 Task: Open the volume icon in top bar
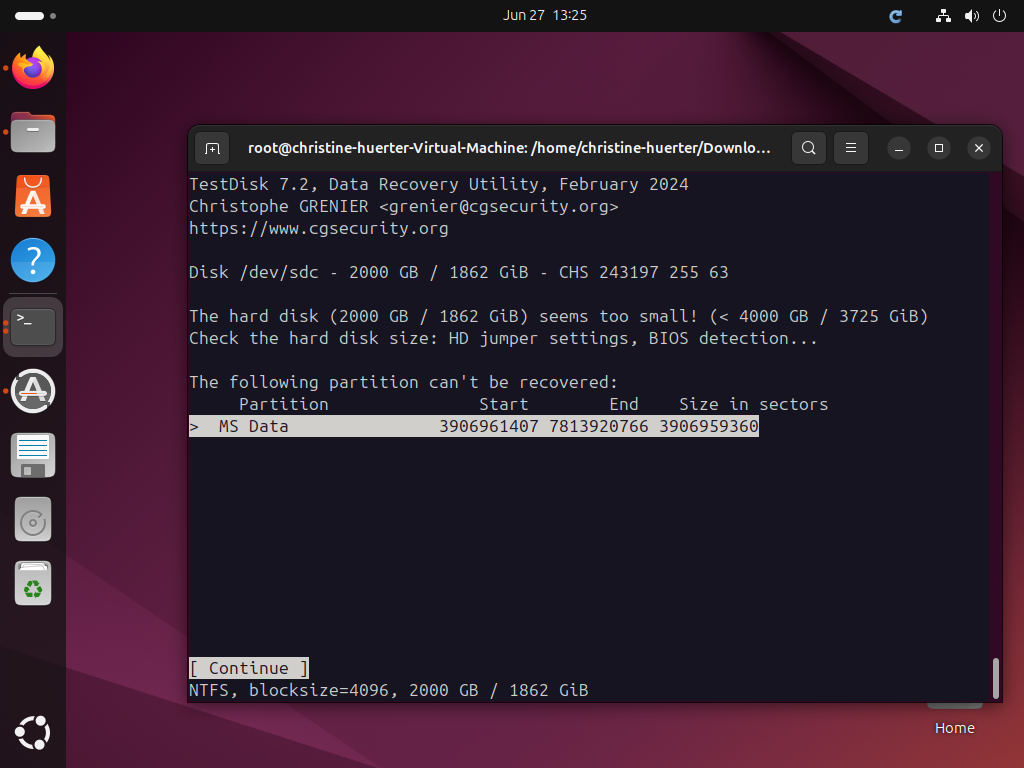[x=972, y=16]
